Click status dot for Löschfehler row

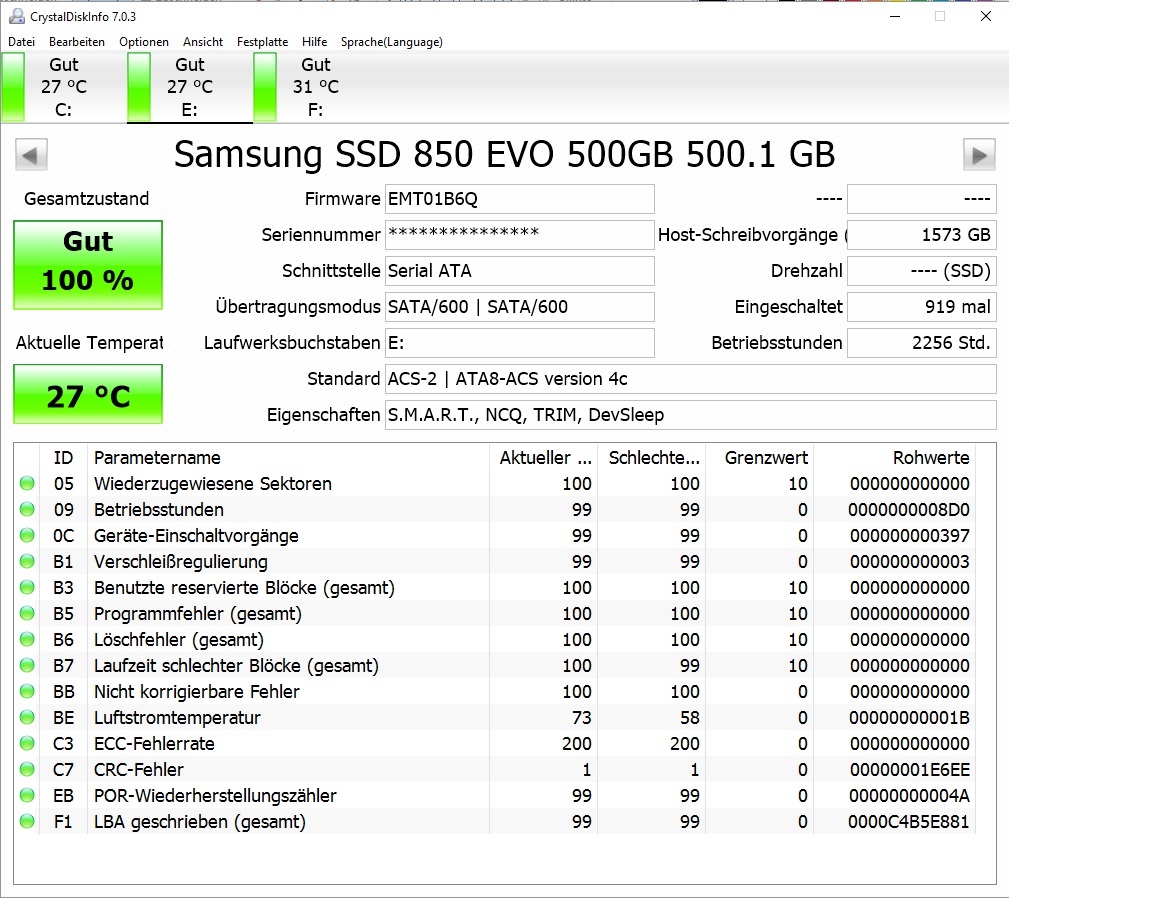coord(27,639)
